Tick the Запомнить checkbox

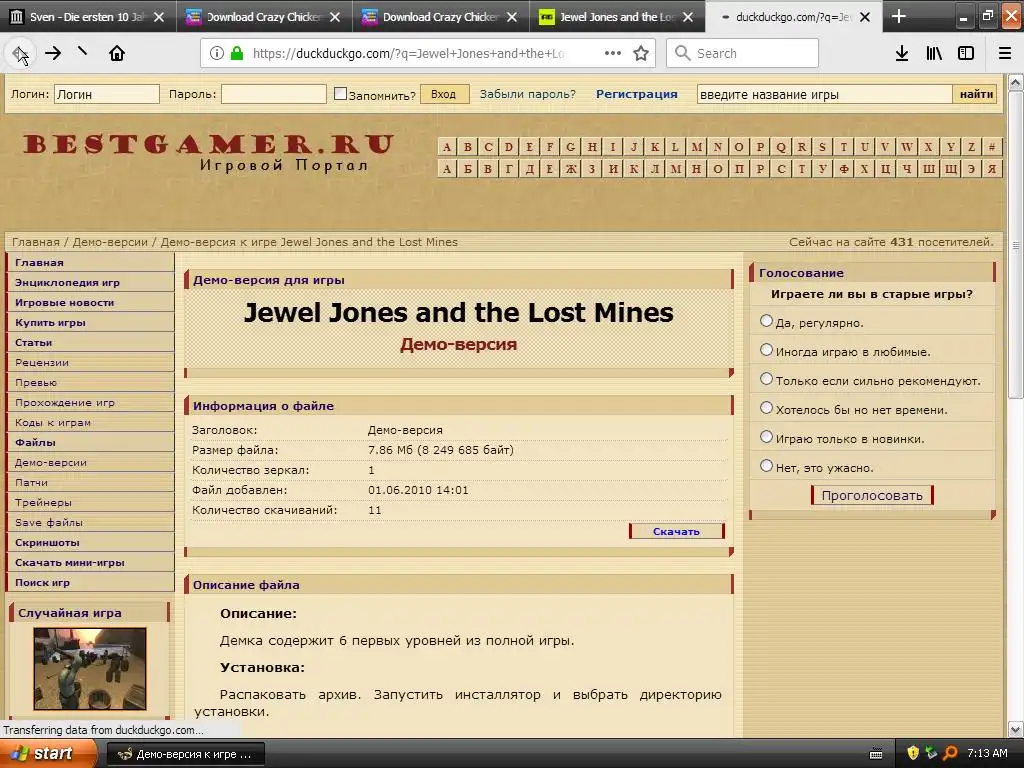[340, 93]
